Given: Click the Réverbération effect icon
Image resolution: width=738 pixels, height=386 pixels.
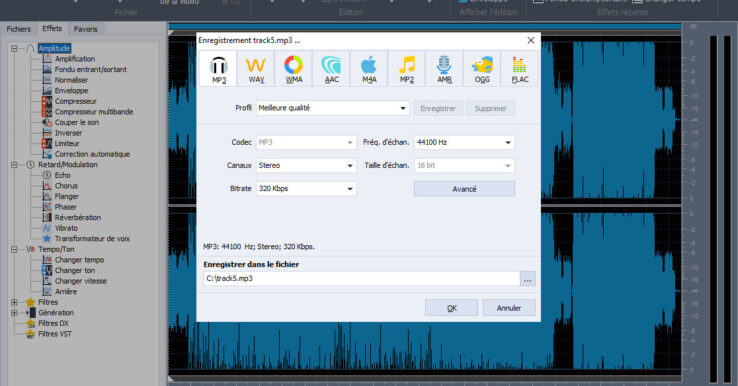Looking at the screenshot, I should (x=47, y=217).
